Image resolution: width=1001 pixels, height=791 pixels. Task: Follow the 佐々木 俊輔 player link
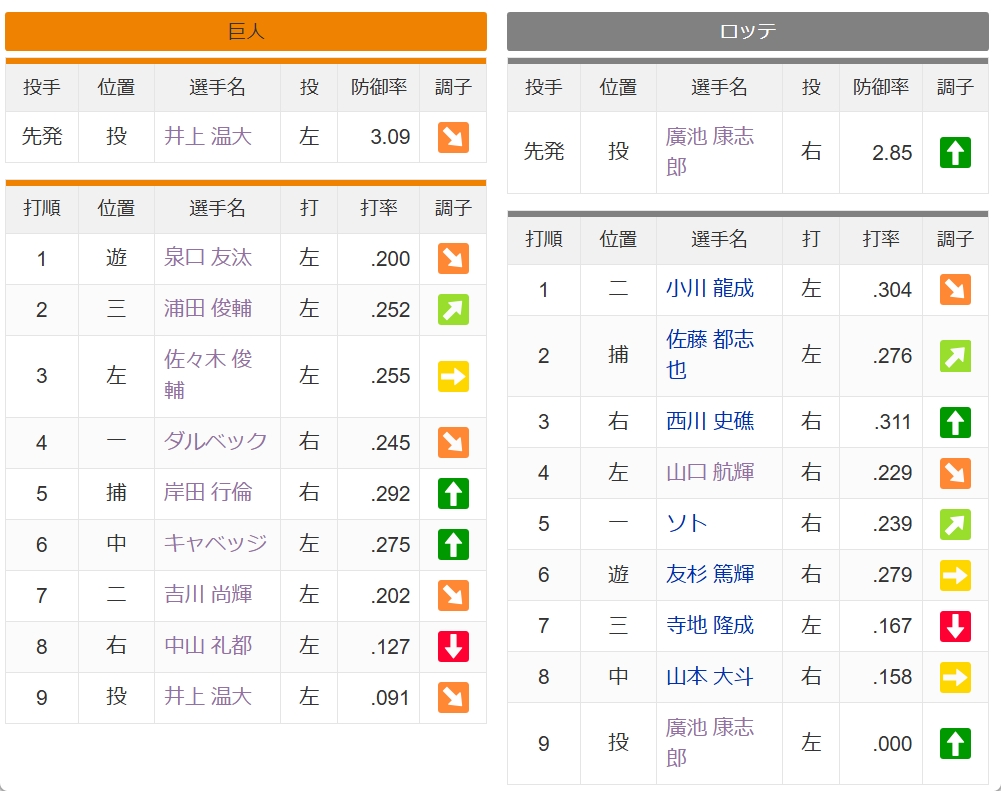(208, 375)
